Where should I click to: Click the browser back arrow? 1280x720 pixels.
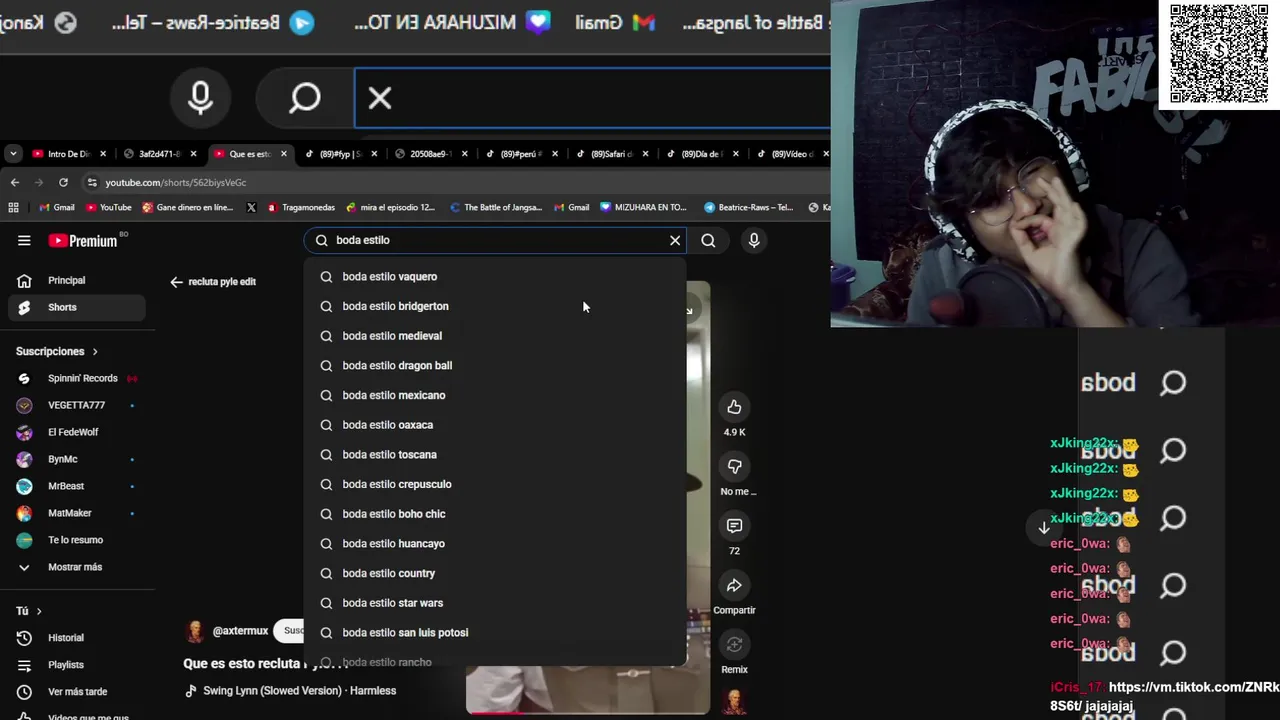[x=14, y=182]
